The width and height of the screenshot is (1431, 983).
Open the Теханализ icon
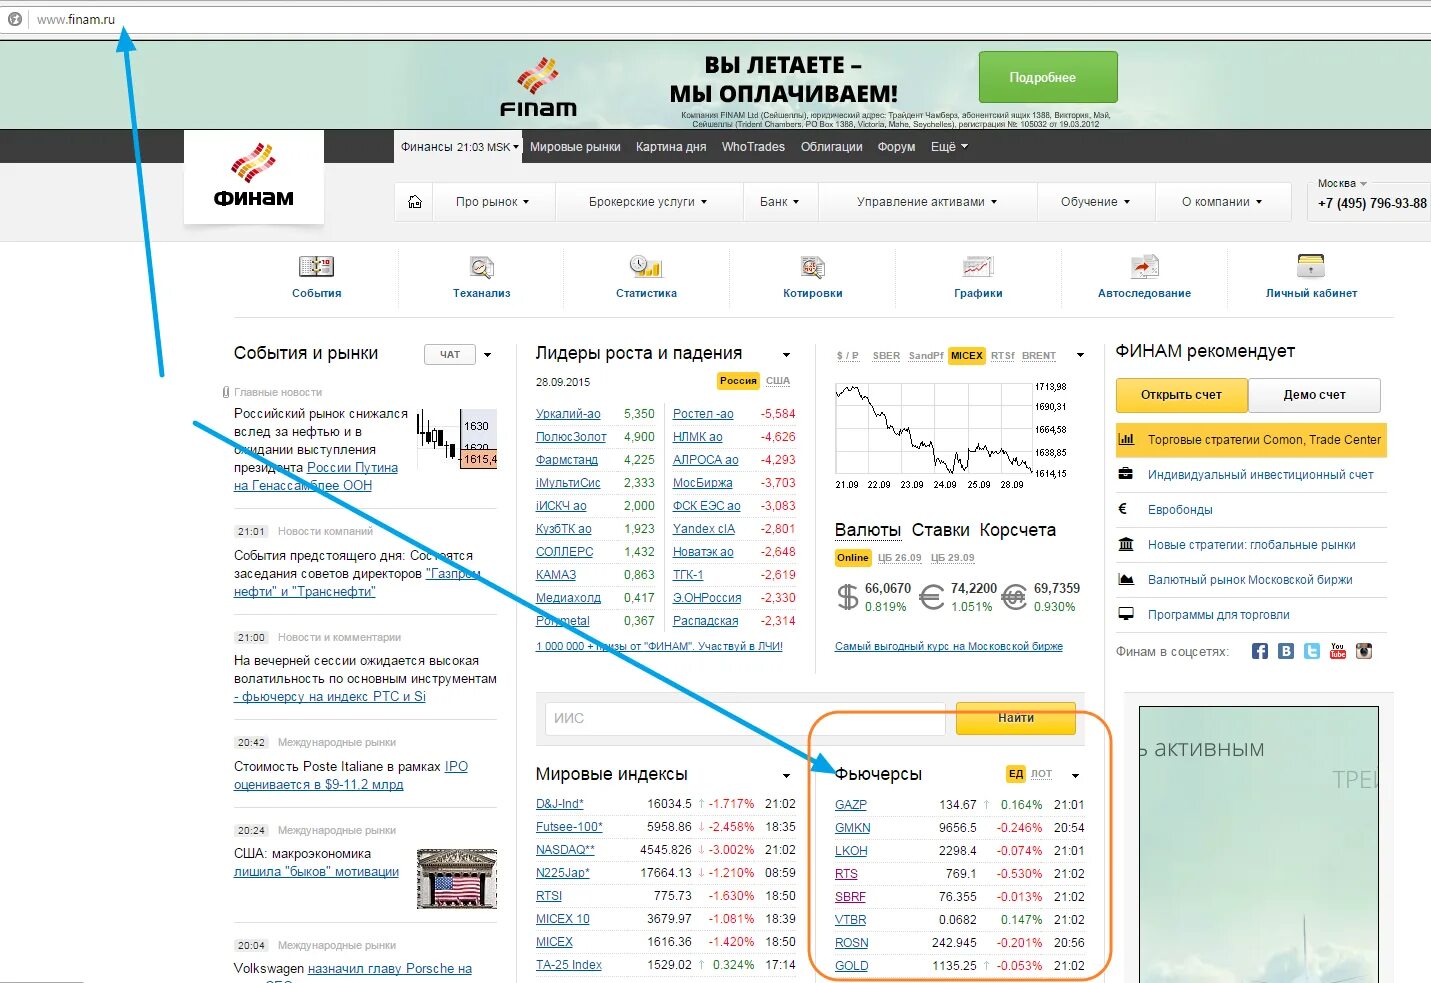(x=482, y=267)
